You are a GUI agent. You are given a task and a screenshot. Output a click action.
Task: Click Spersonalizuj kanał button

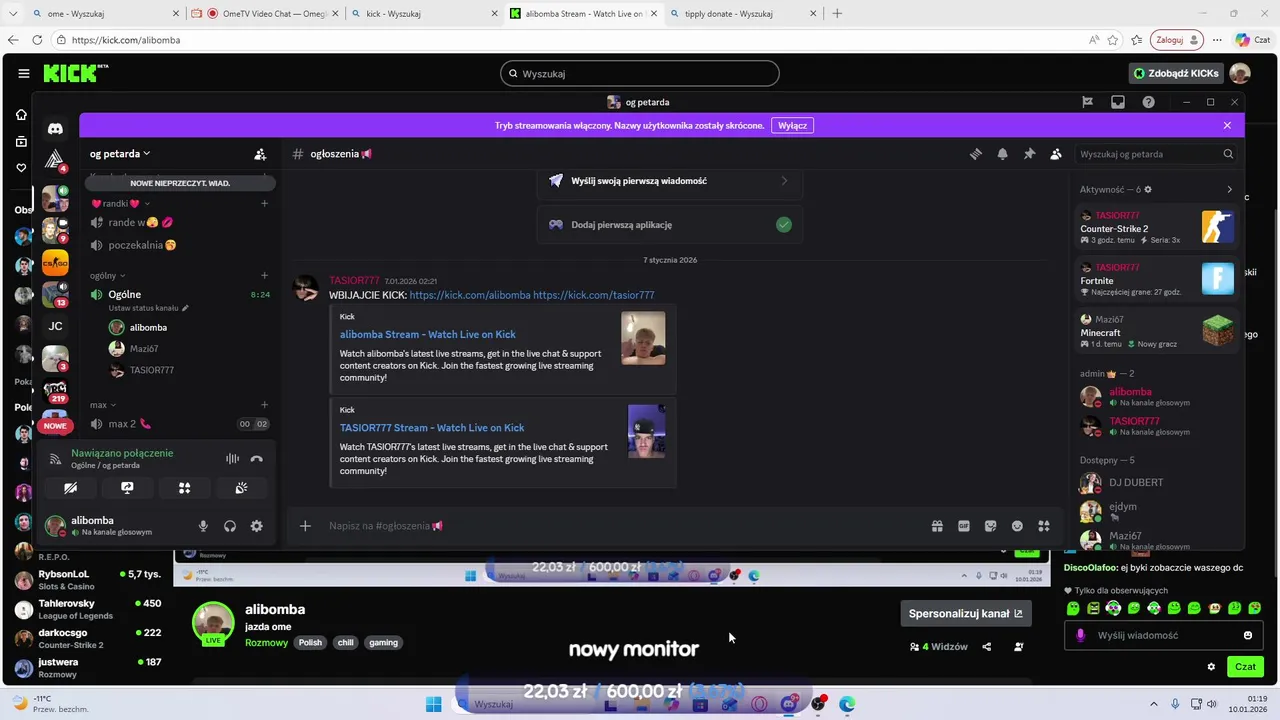[966, 613]
